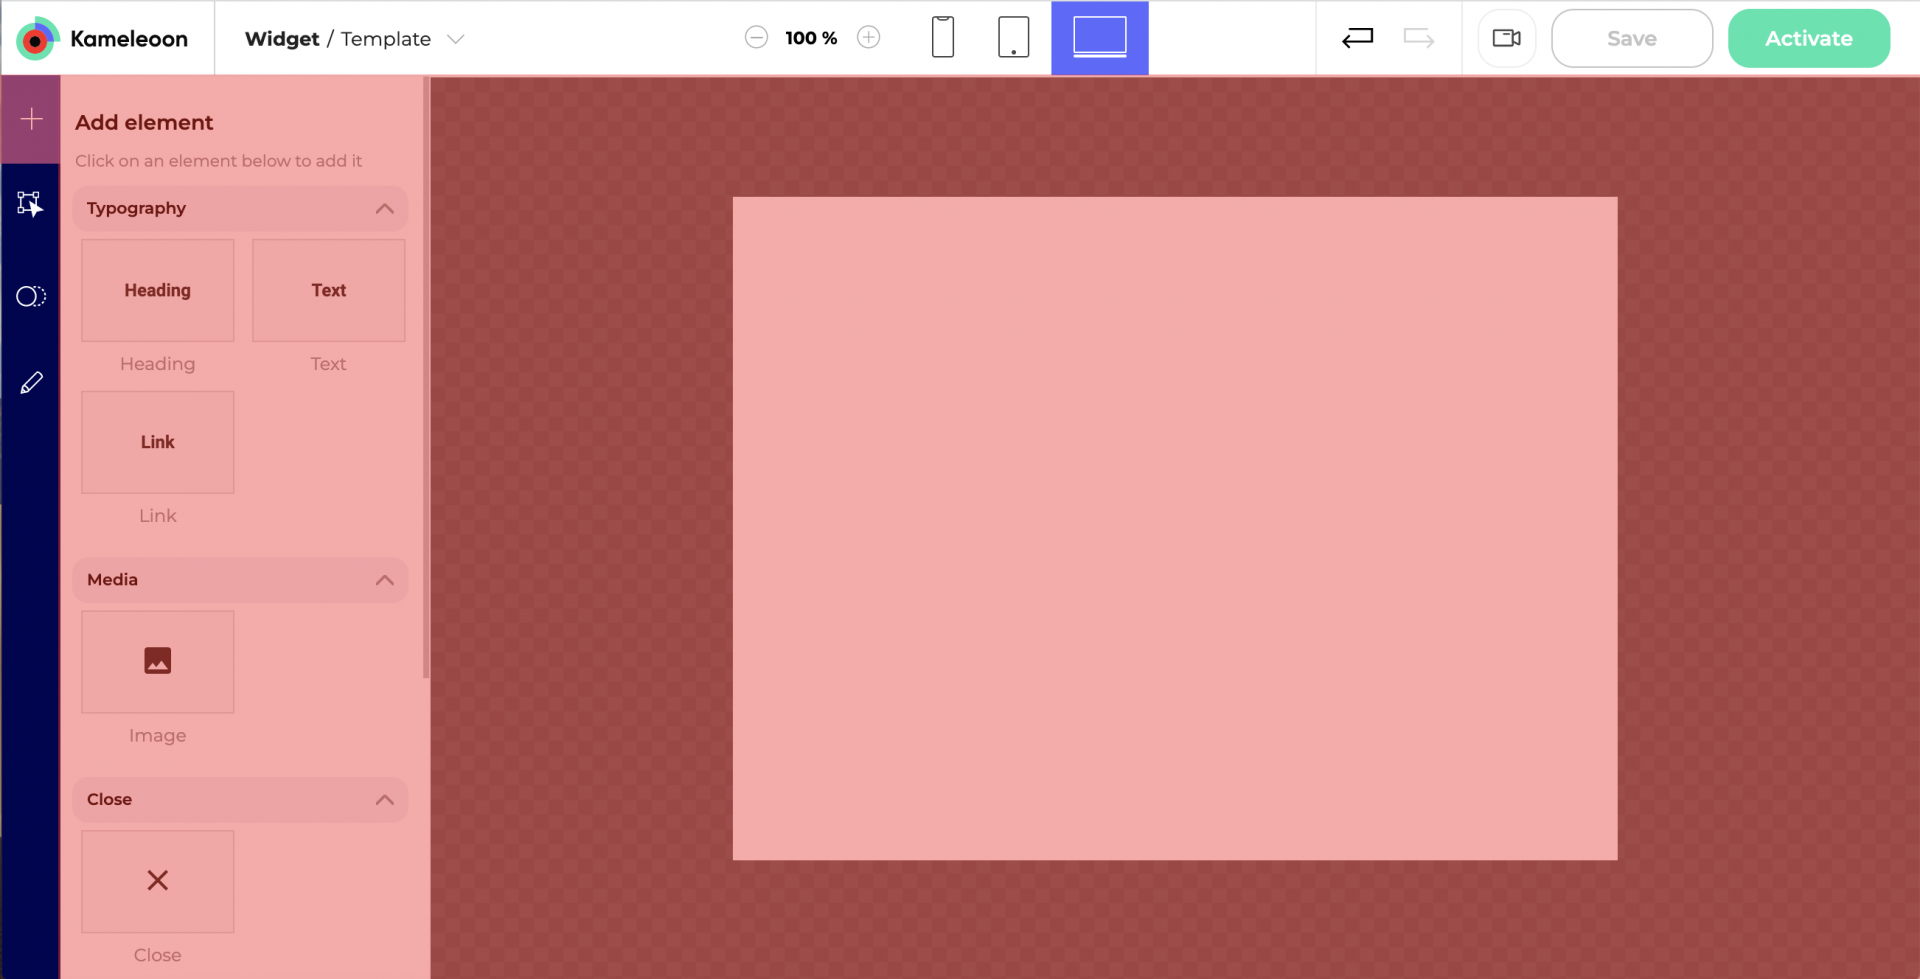Click the Kameleoon brand name
The image size is (1920, 979).
pos(129,39)
